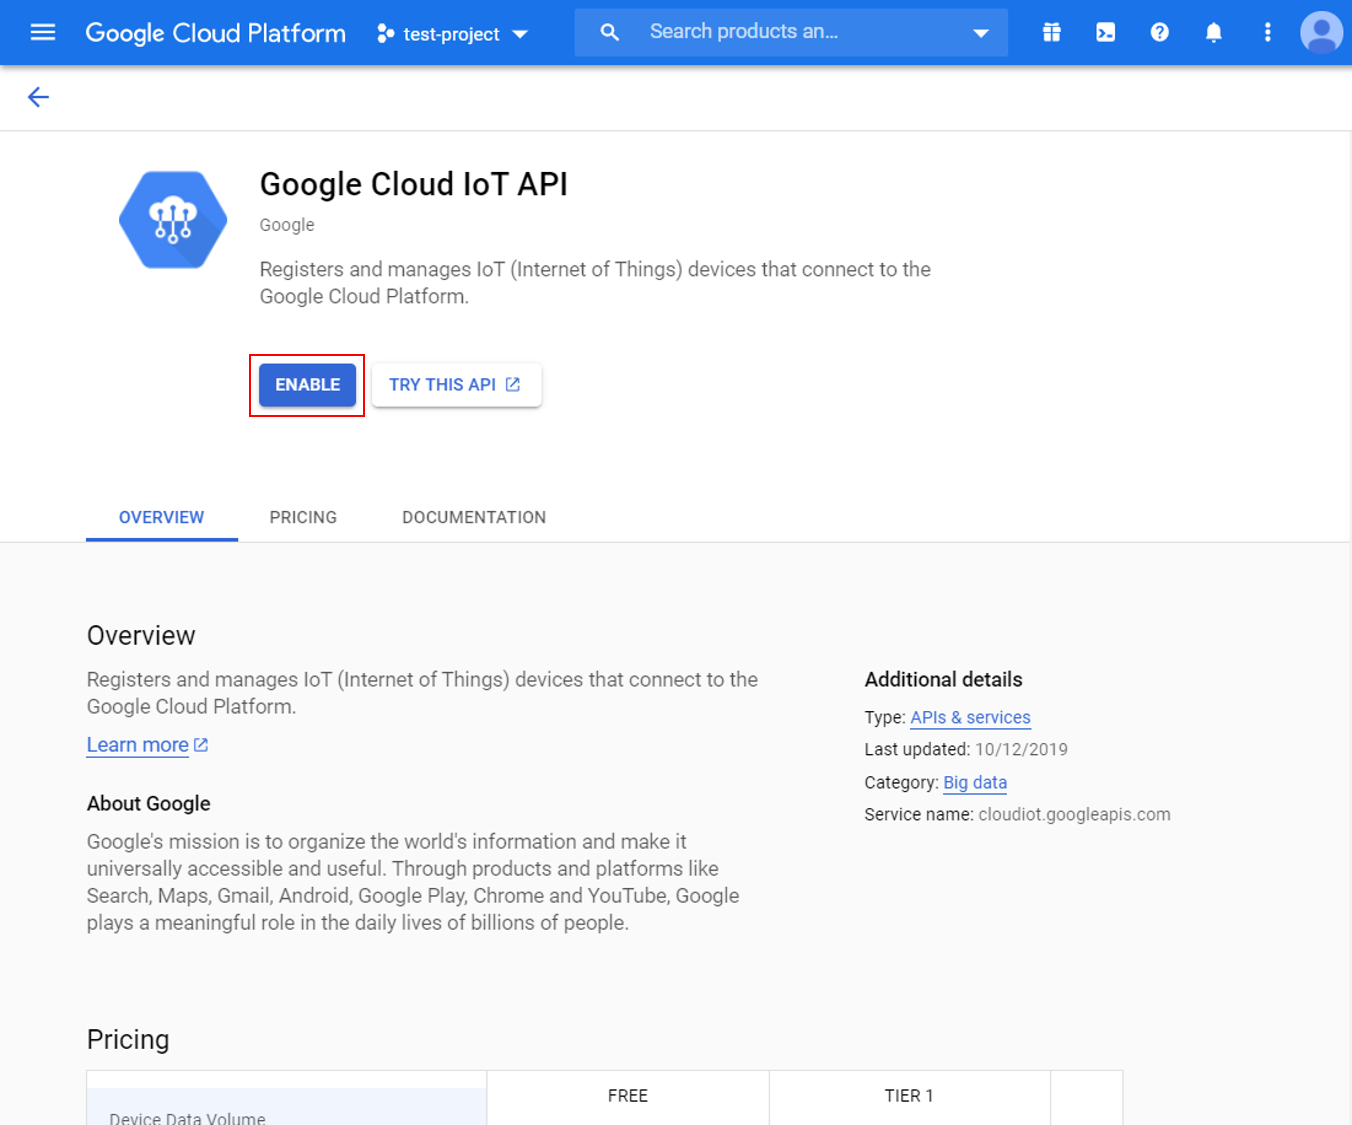This screenshot has height=1125, width=1352.
Task: Activate Cloud Shell terminal icon
Action: coord(1105,33)
